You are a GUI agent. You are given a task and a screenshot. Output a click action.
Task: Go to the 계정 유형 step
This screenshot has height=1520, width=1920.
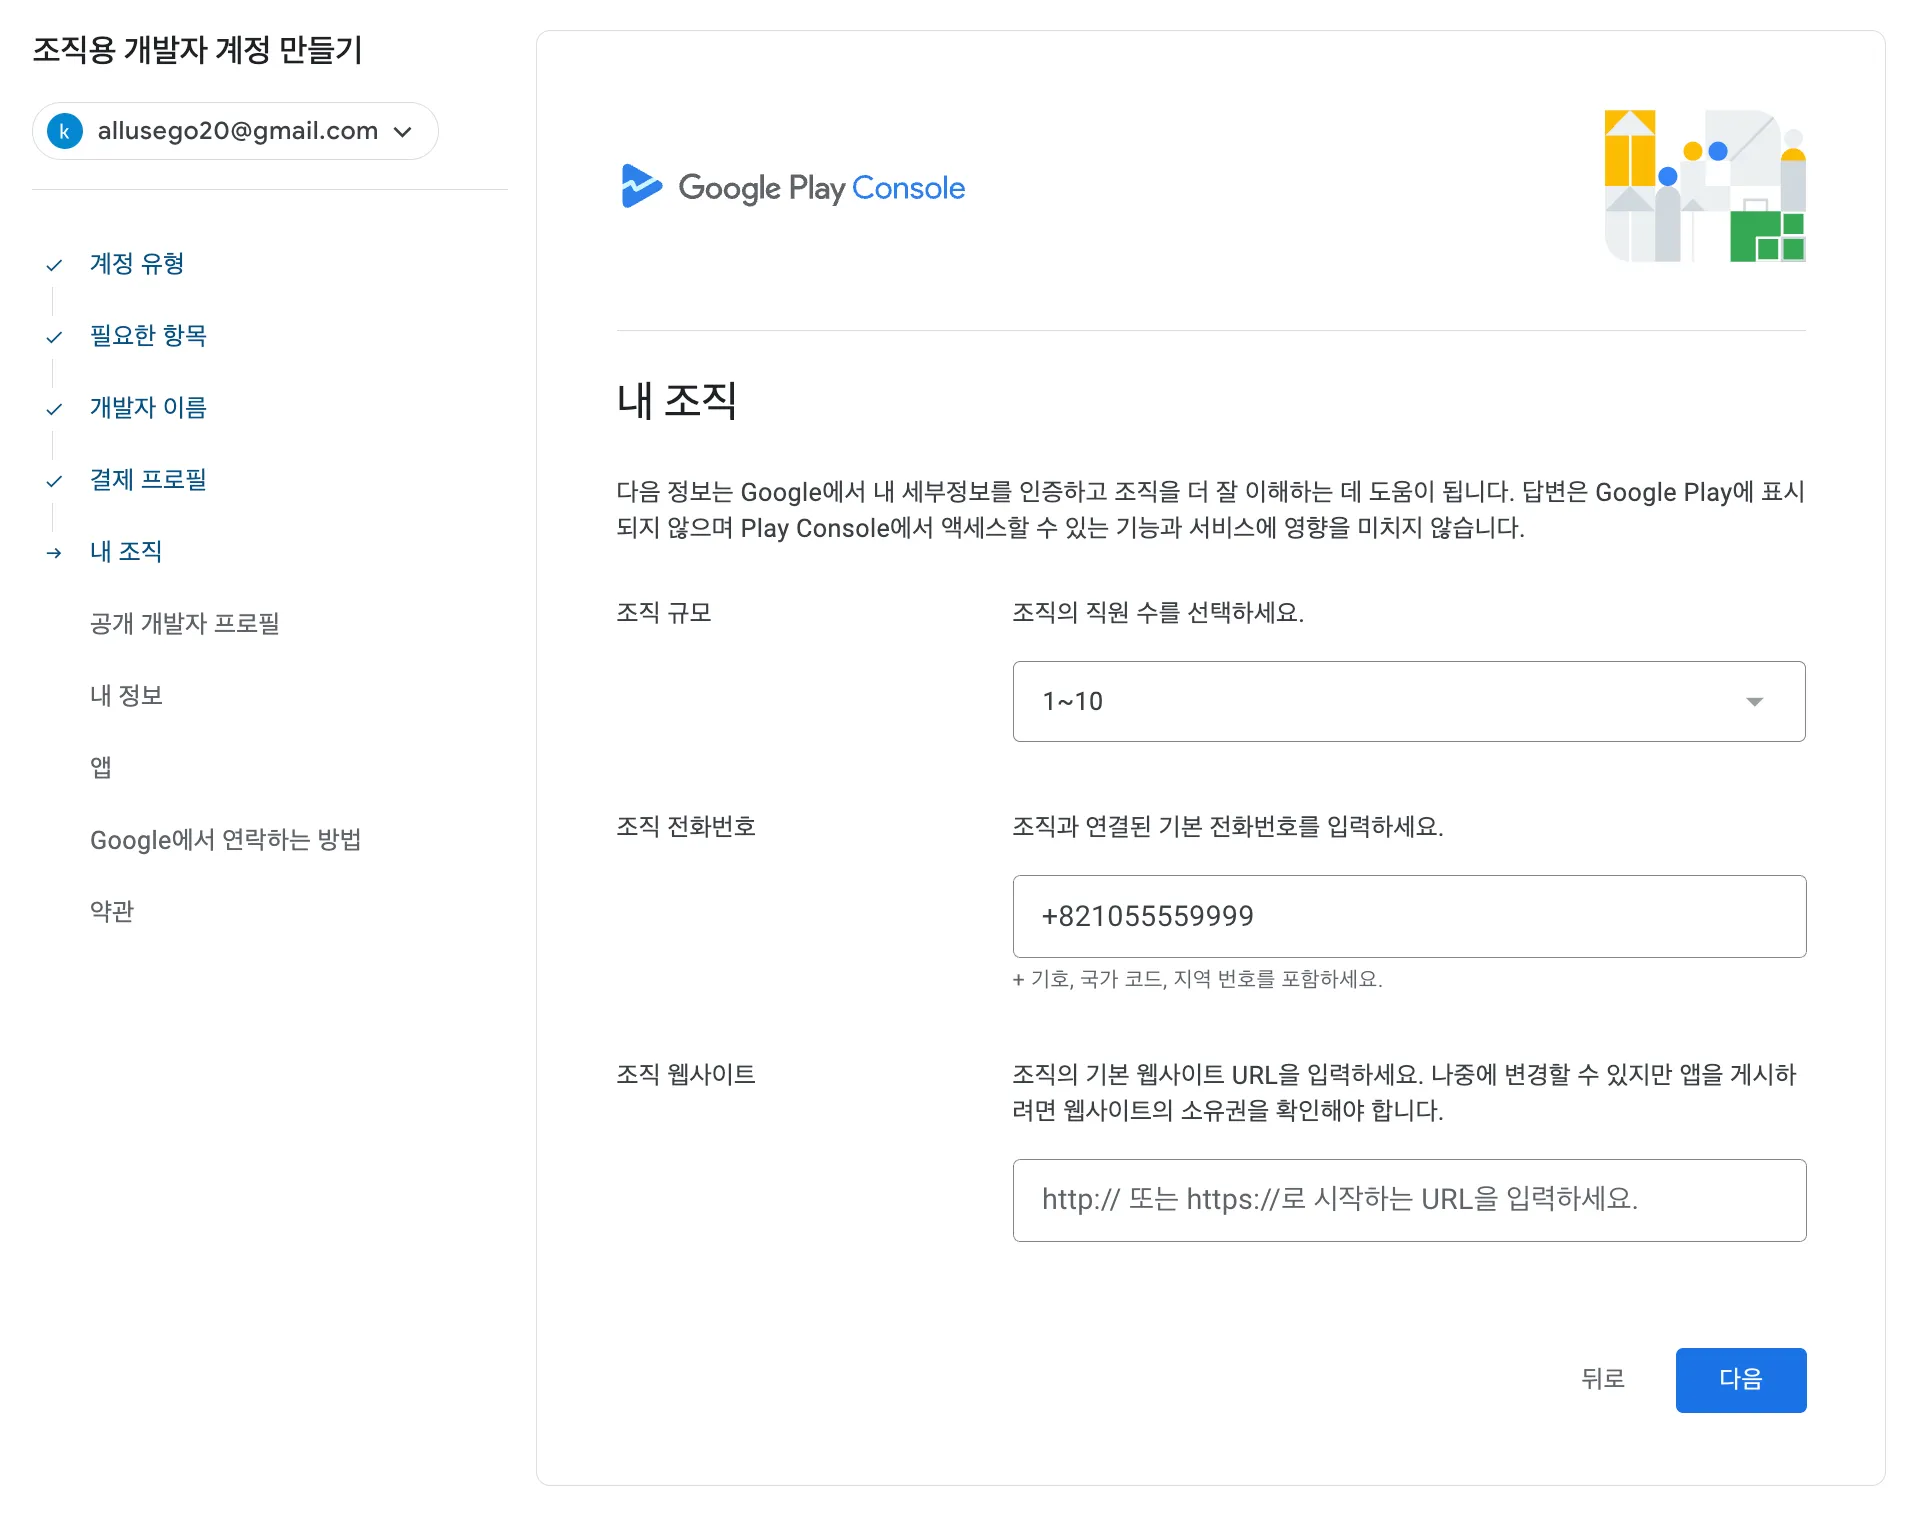137,264
